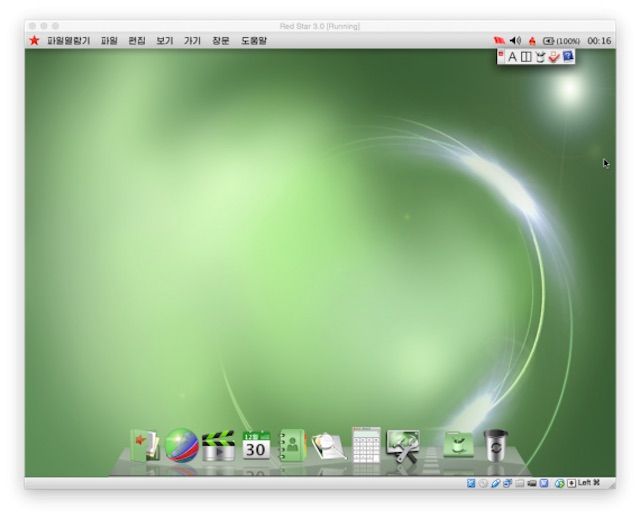This screenshot has height=518, width=640.
Task: Click VirtualBox mouse integration status icon
Action: 560,484
